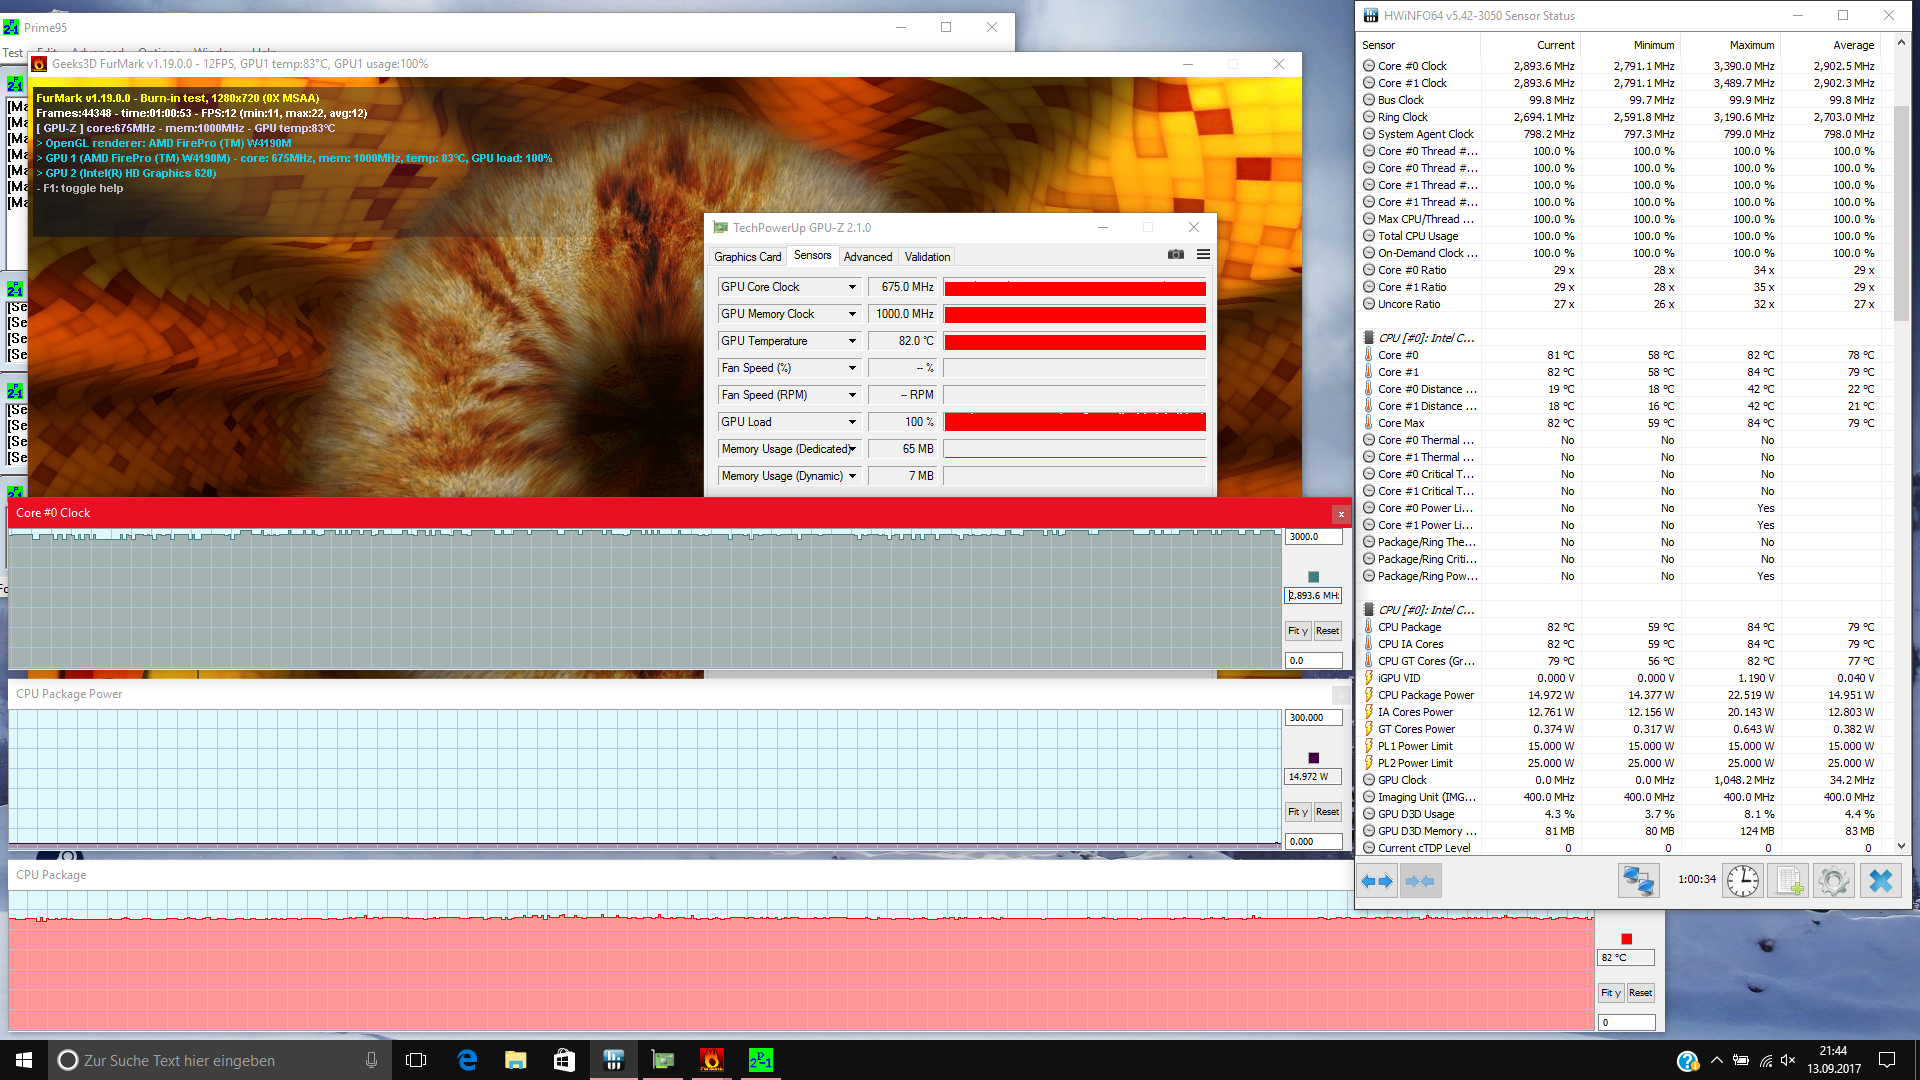
Task: Click the red color swatch on CPU Package graph
Action: pos(1626,939)
